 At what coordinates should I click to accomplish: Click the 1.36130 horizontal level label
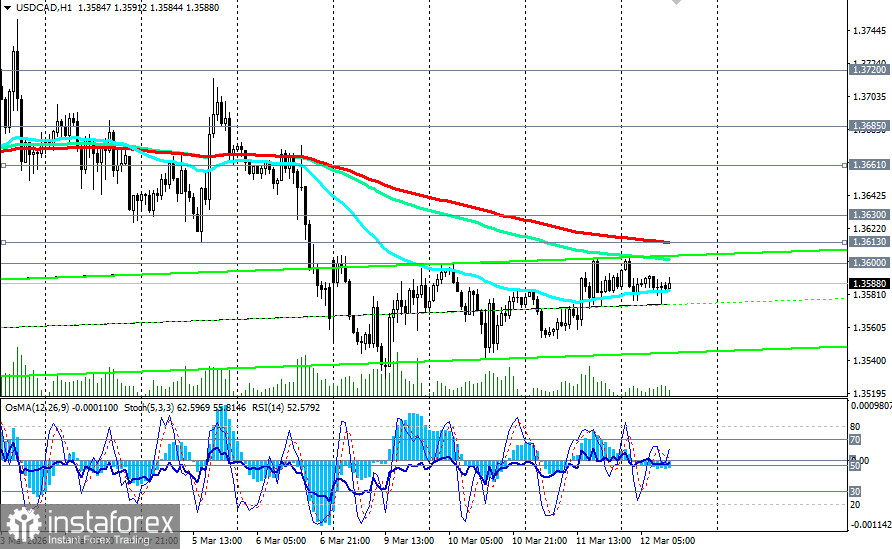[869, 242]
